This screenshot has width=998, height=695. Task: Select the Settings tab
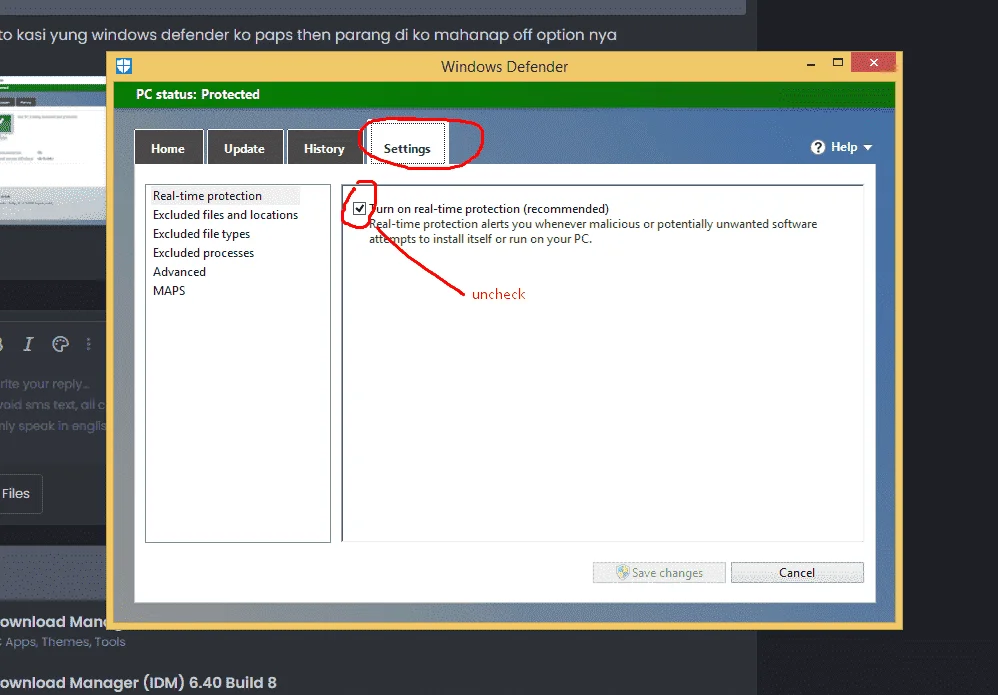point(407,146)
